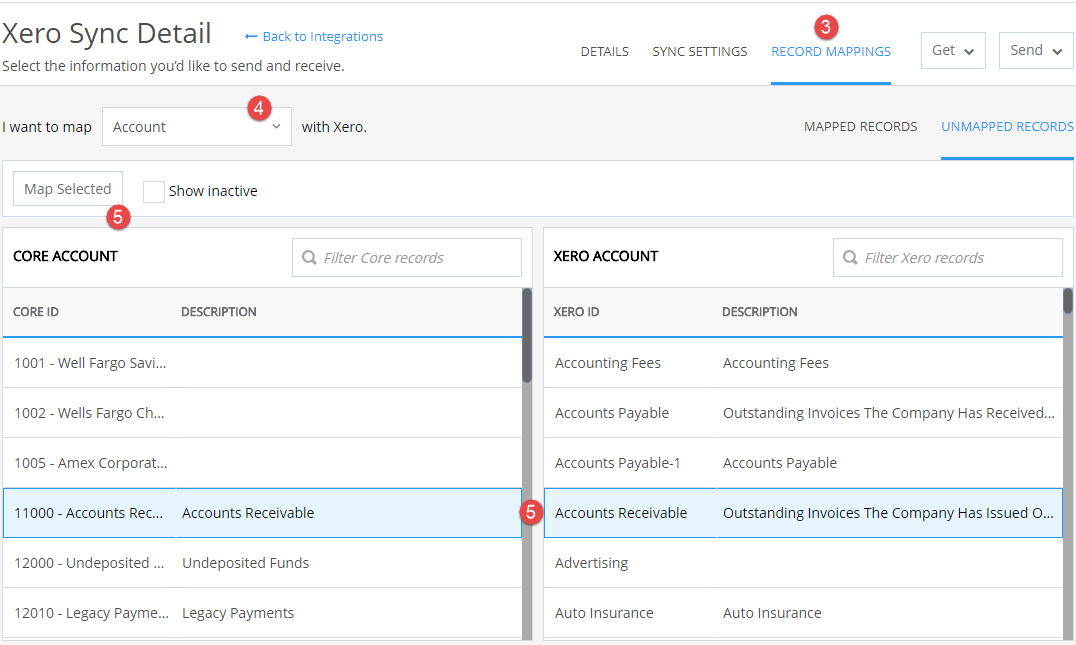The image size is (1076, 645).
Task: Select core row 12000 - Undeposited ...
Action: pos(262,563)
